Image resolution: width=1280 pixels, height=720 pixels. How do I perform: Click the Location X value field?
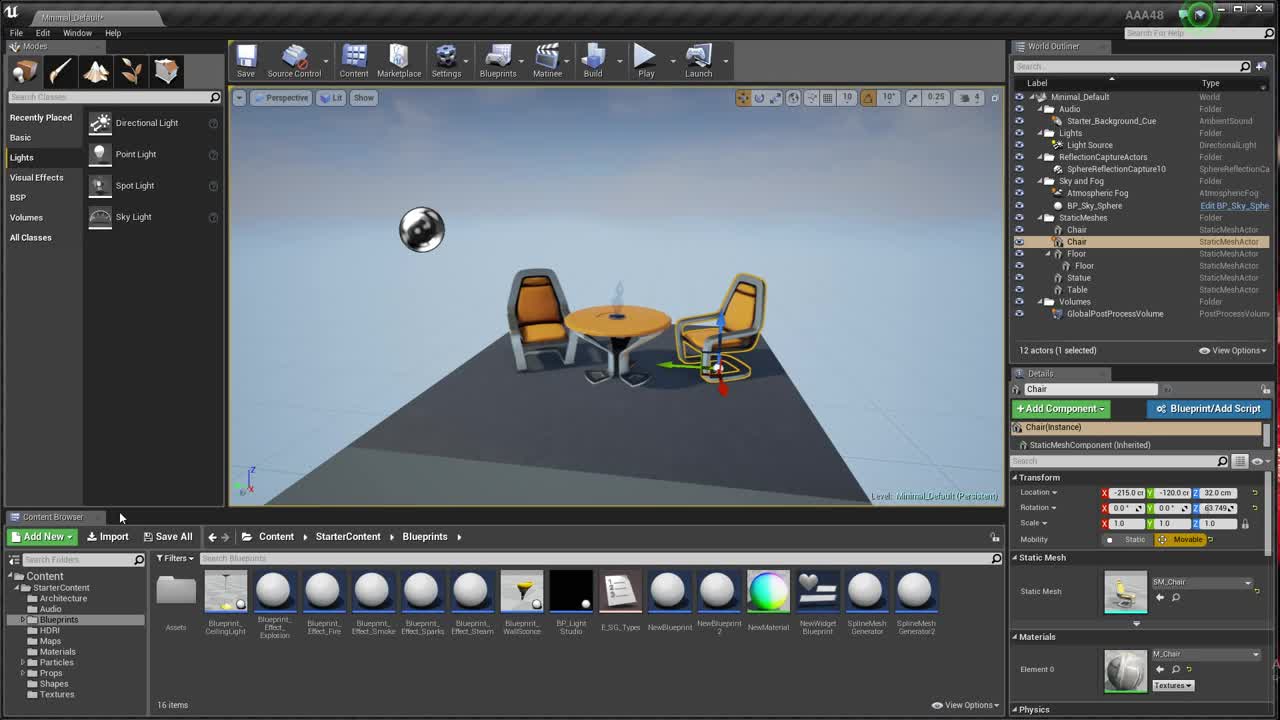click(x=1128, y=493)
